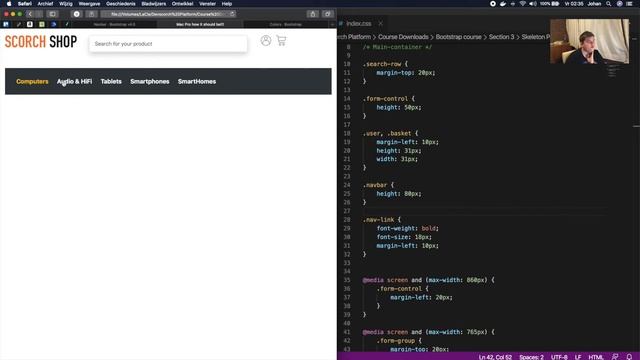Open the SmartHomes nav link
This screenshot has width=640, height=360.
click(197, 81)
